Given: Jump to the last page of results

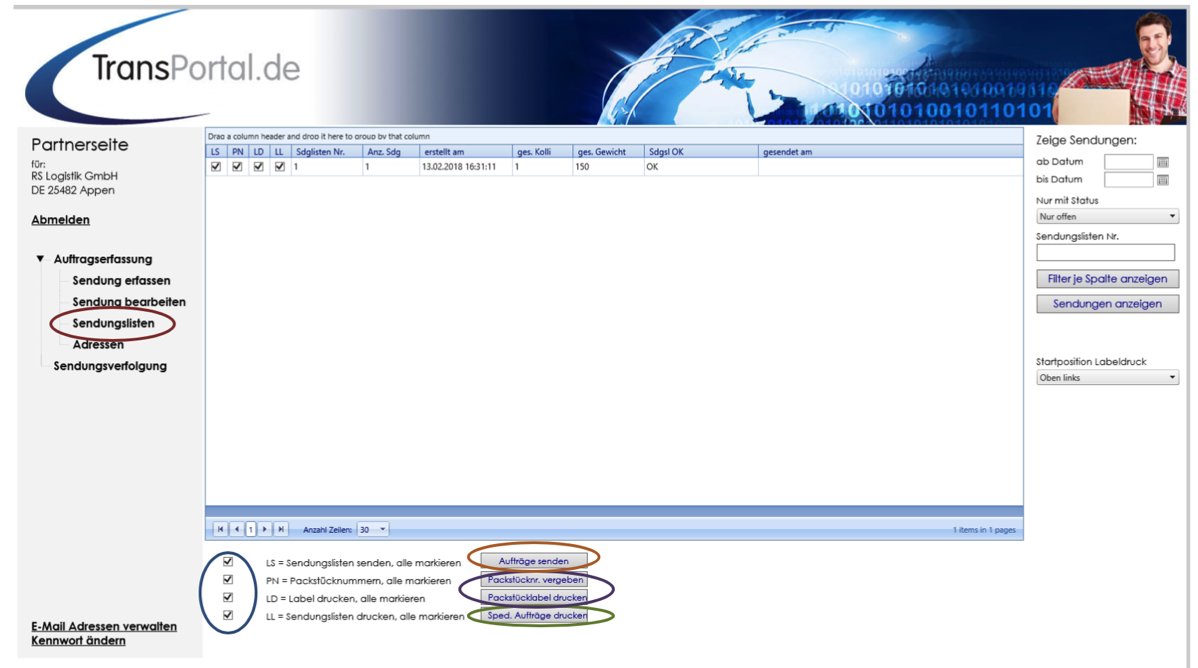Looking at the screenshot, I should coord(281,529).
